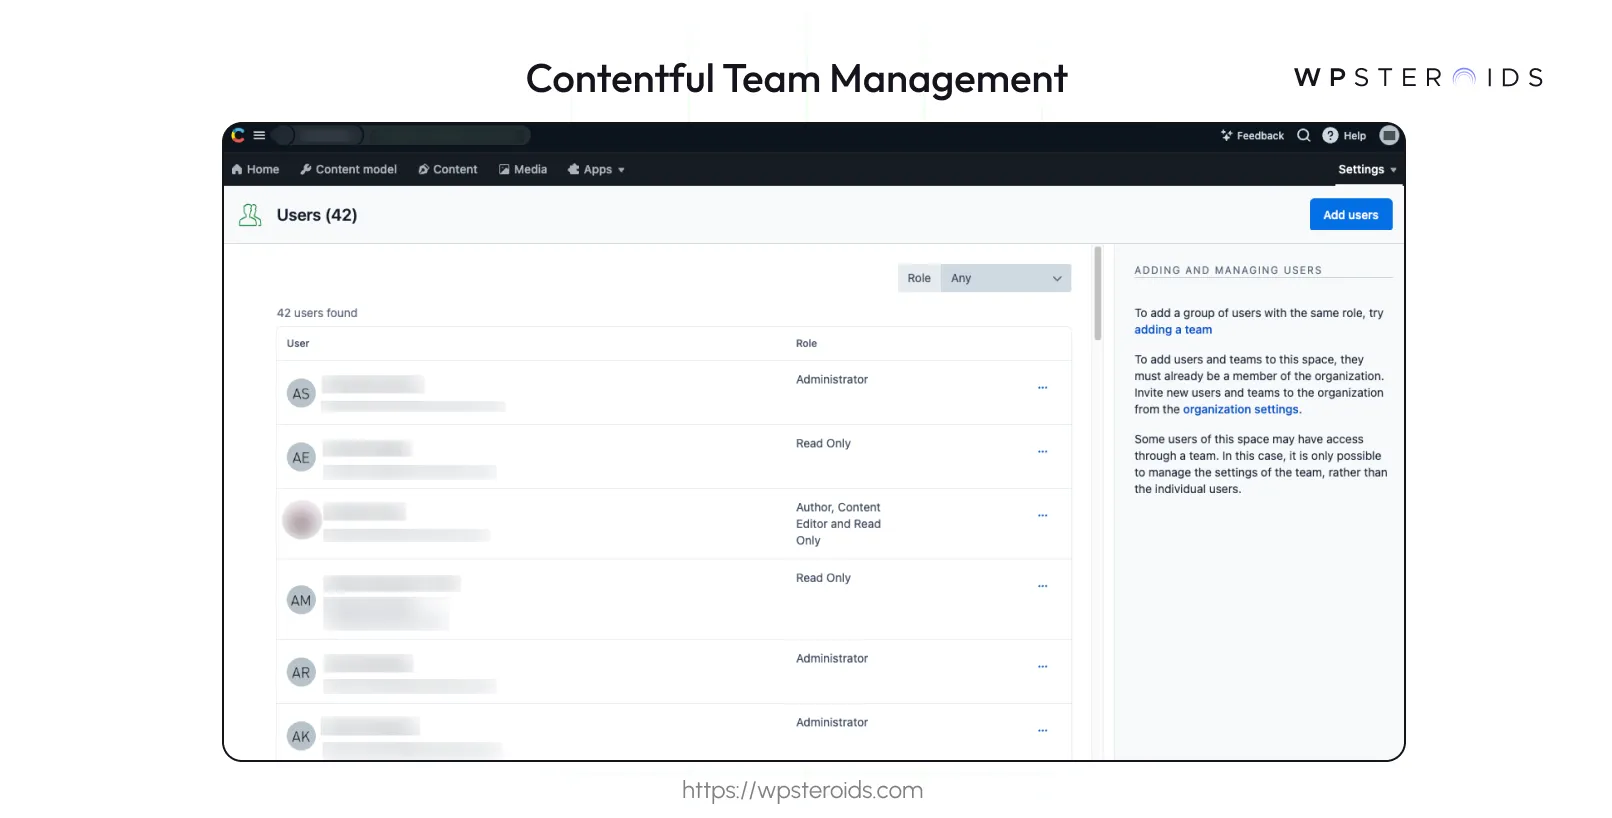
Task: Click the AR user avatar
Action: [301, 672]
